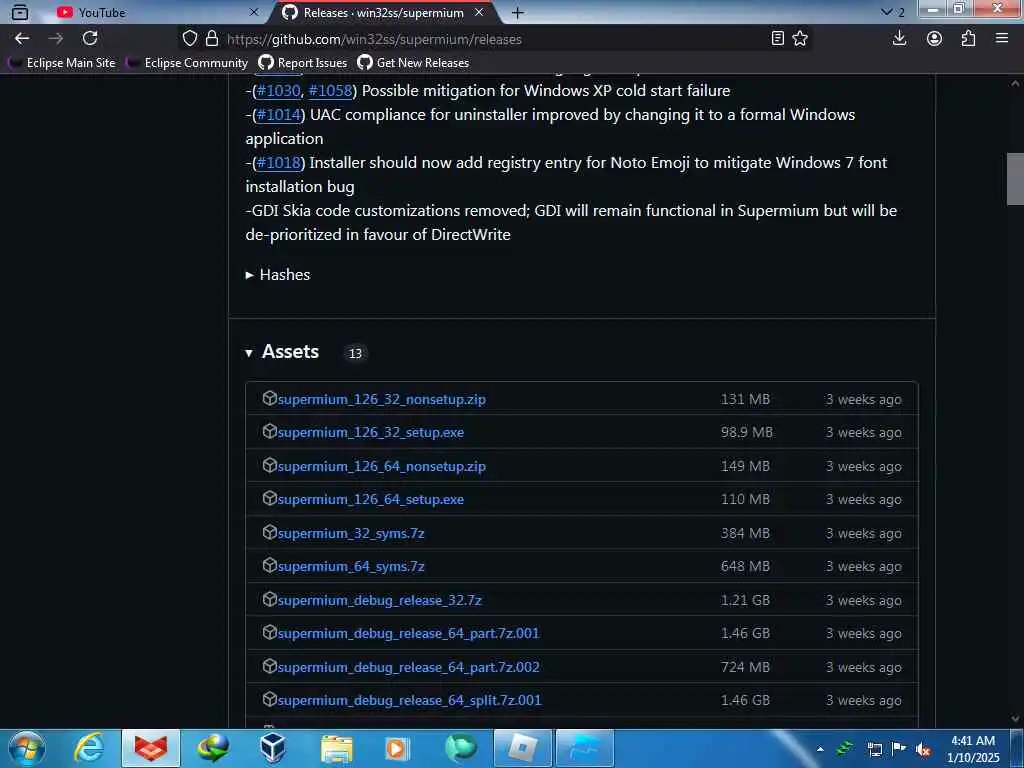The image size is (1024, 768).
Task: Open Eclipse Main Site bookmark
Action: coord(63,63)
